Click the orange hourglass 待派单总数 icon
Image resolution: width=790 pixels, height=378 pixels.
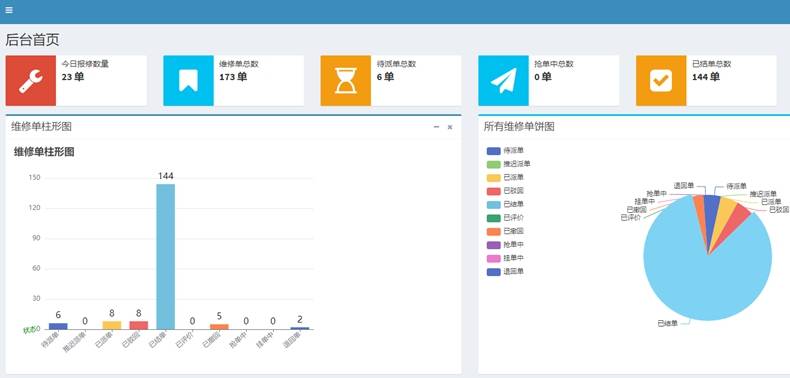346,81
